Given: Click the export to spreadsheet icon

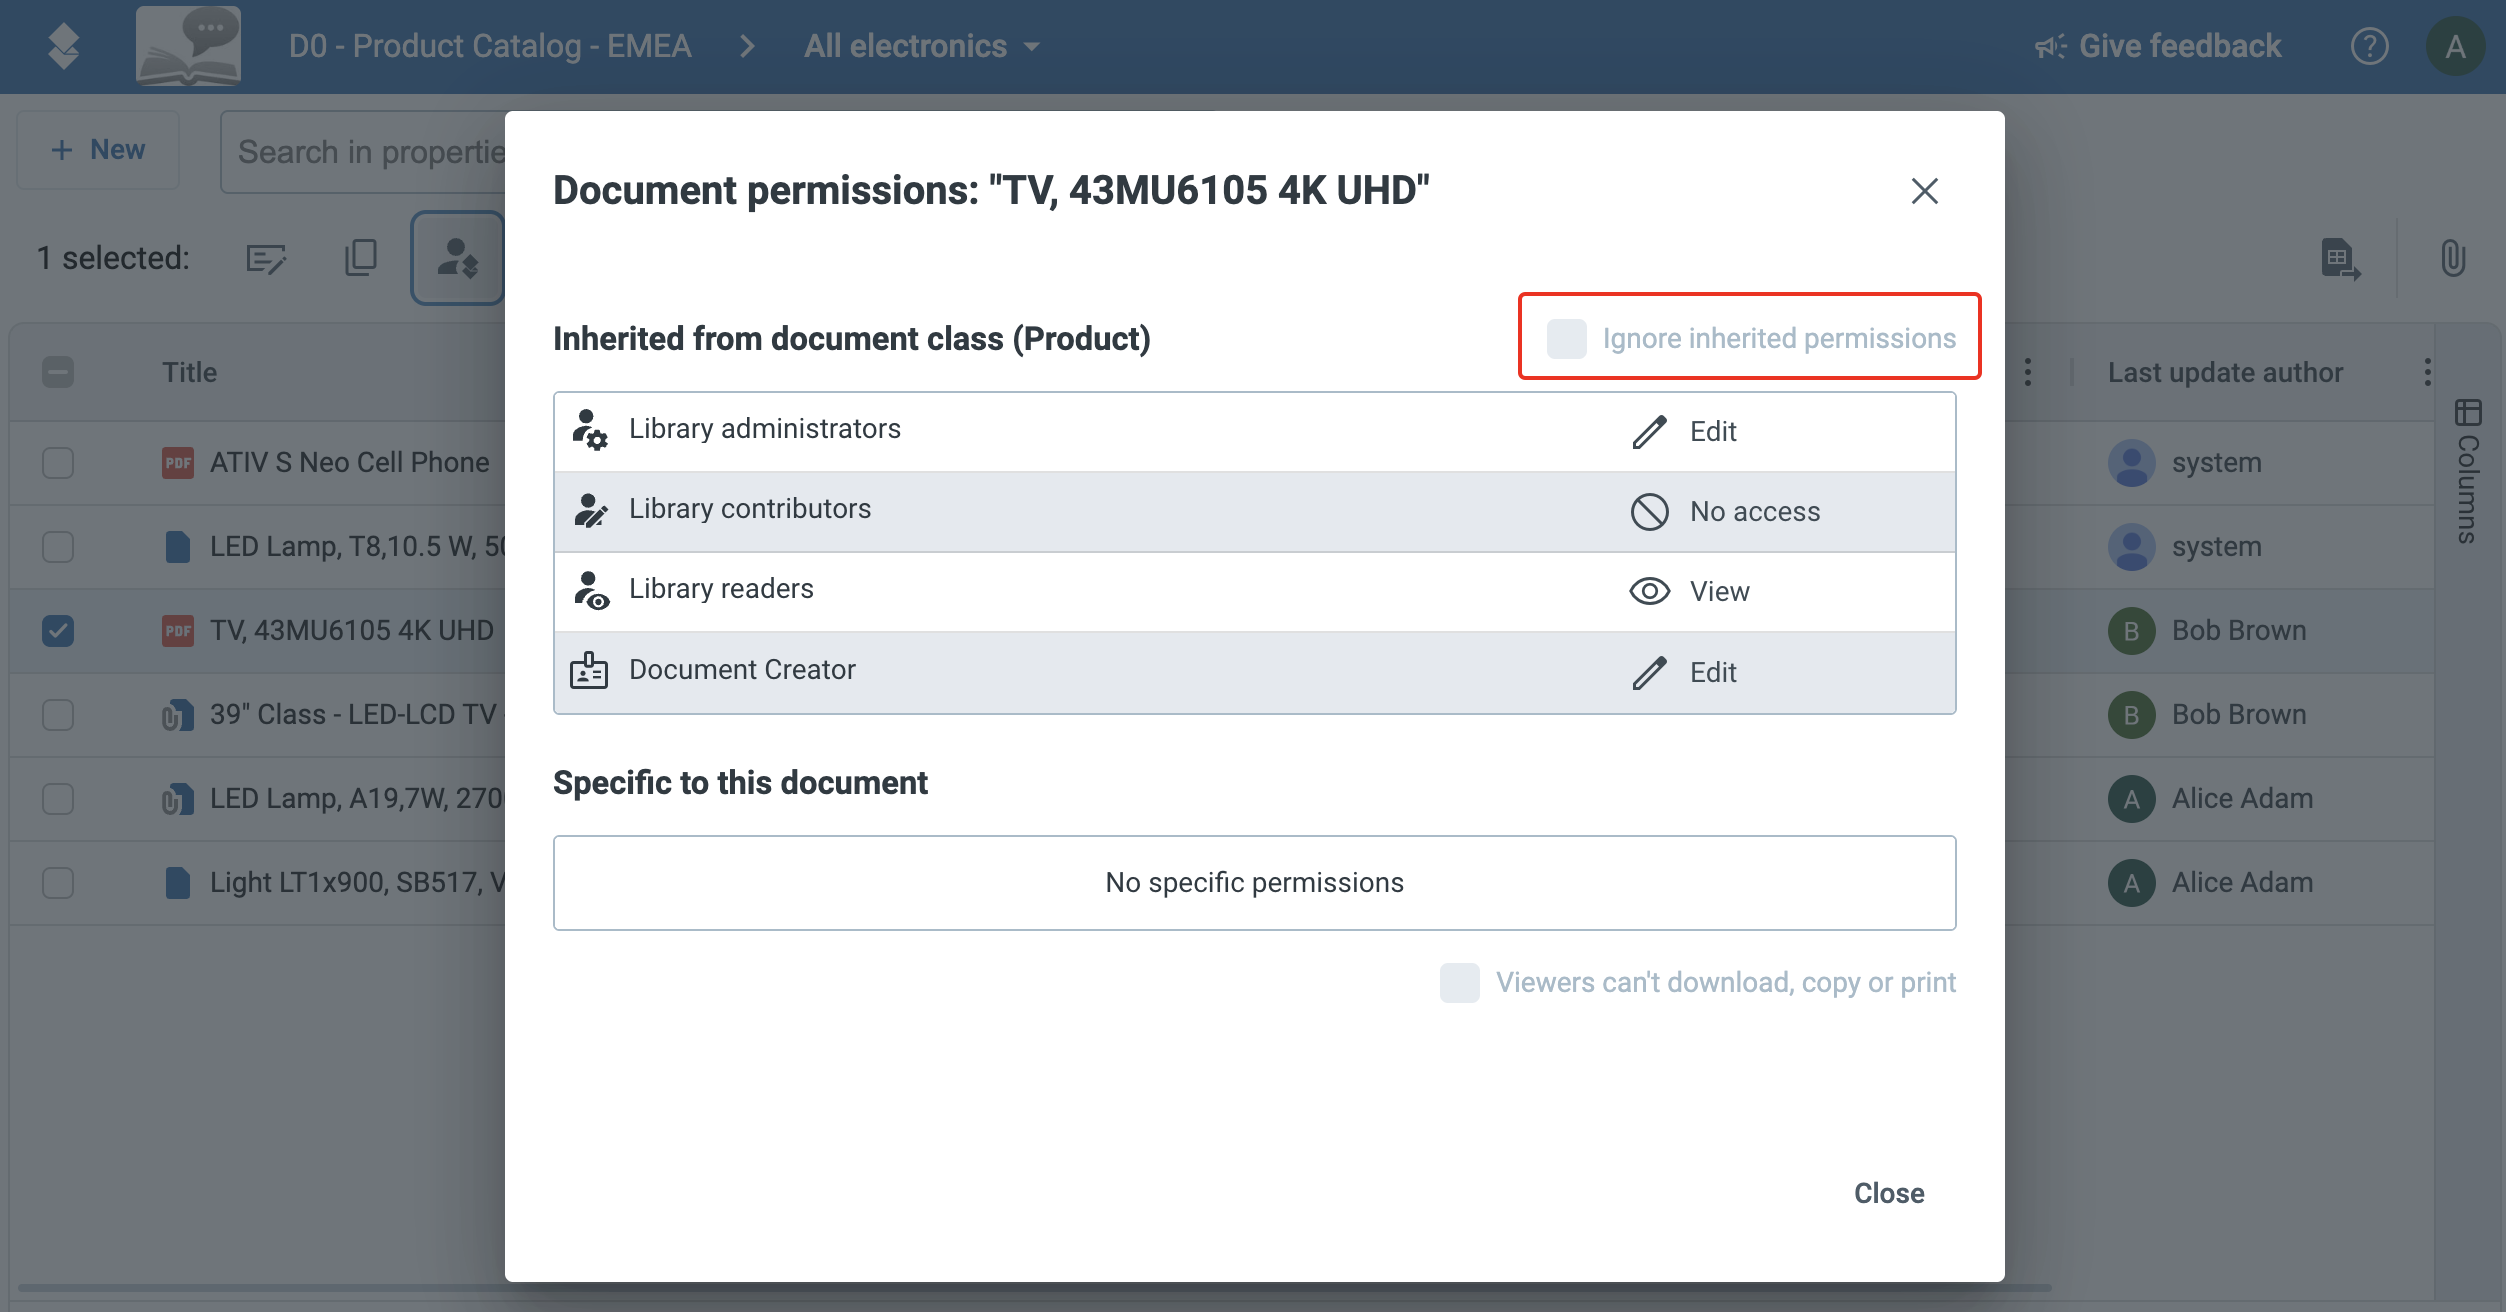Looking at the screenshot, I should 2340,259.
